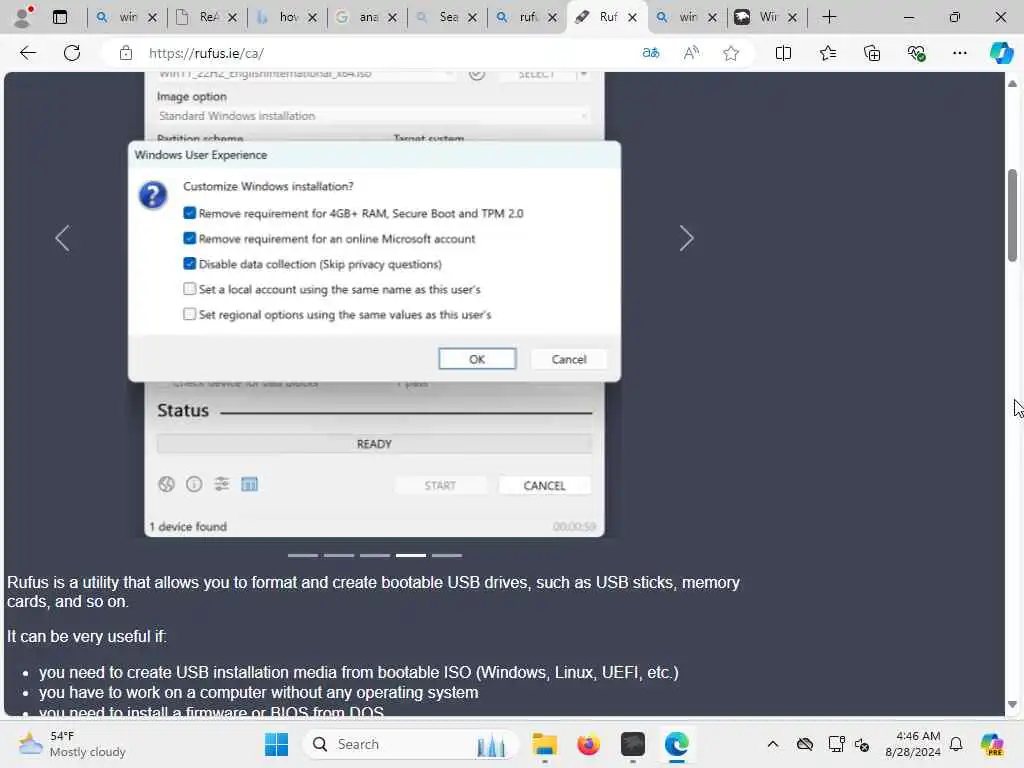1024x768 pixels.
Task: Toggle Disable data collection checkbox
Action: pyautogui.click(x=189, y=263)
